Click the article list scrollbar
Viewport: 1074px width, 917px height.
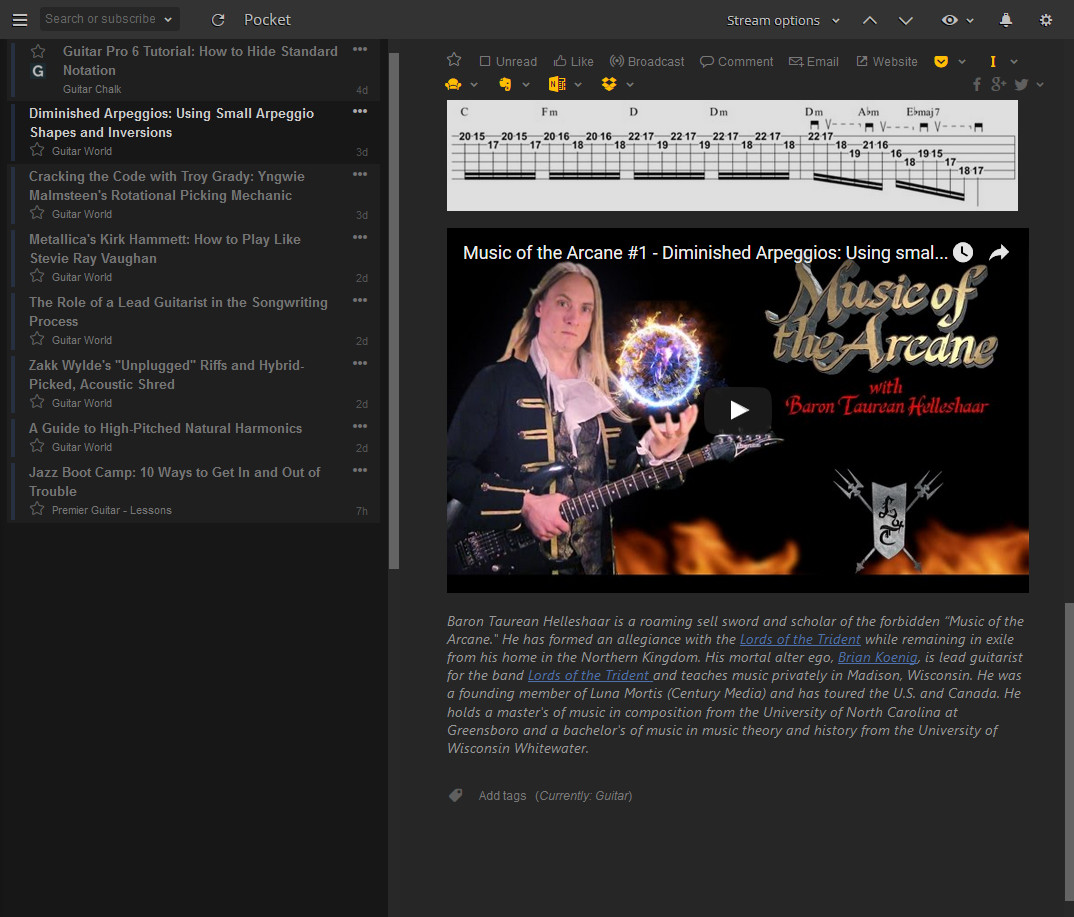[x=394, y=311]
